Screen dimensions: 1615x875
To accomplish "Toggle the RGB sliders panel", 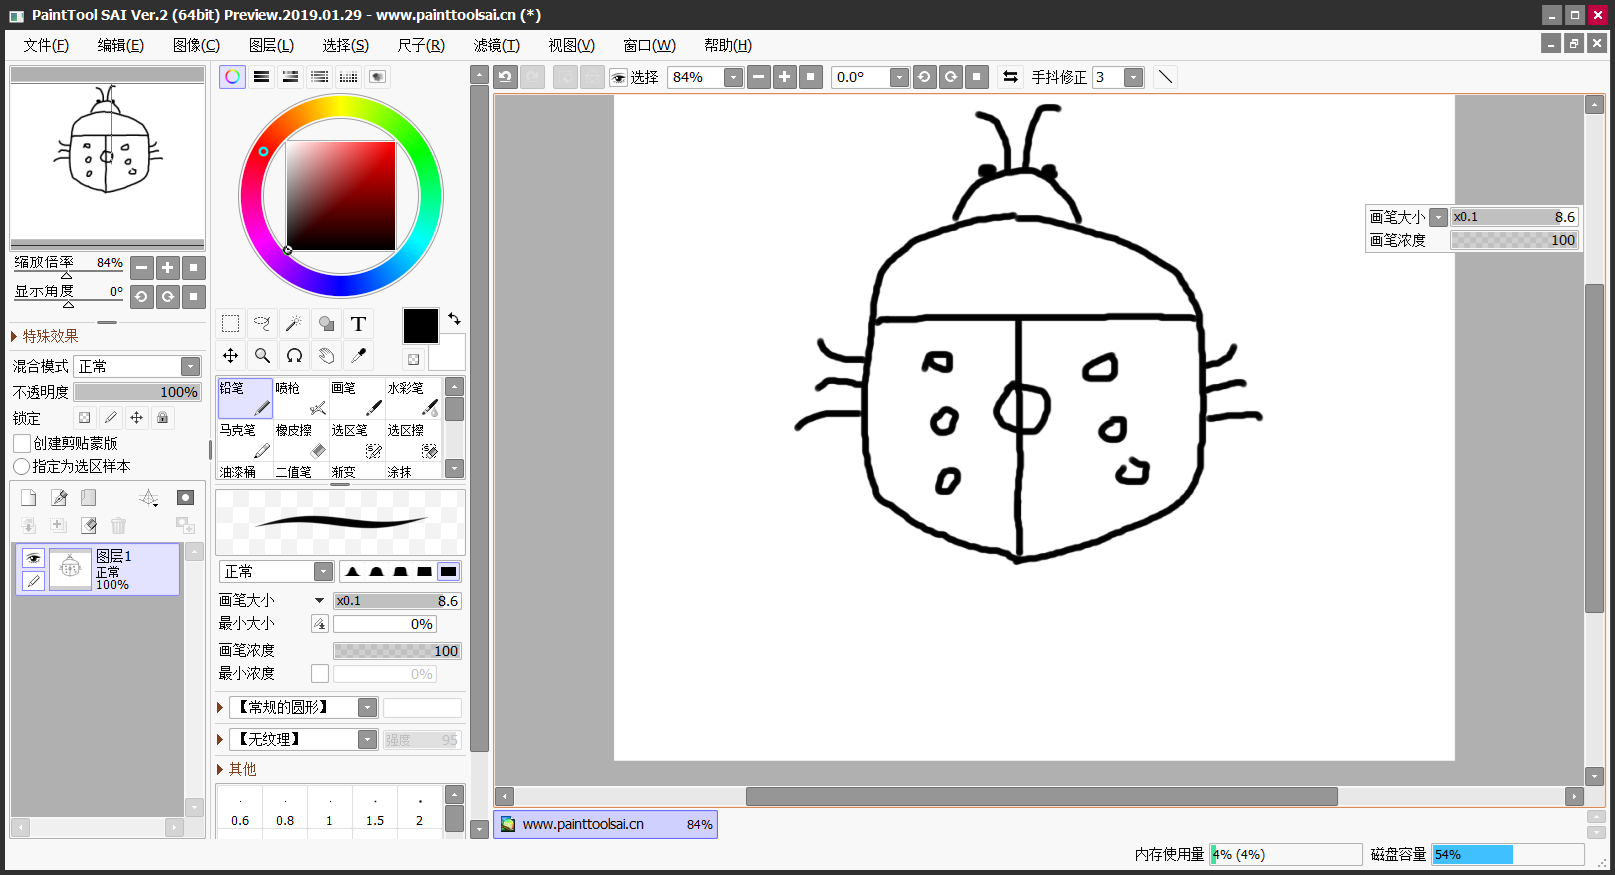I will point(261,77).
